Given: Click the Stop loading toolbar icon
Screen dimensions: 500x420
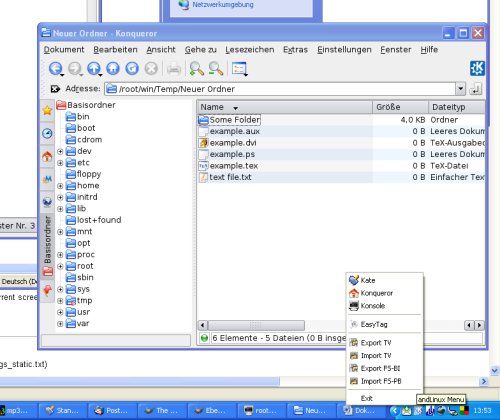Looking at the screenshot, I should (151, 69).
